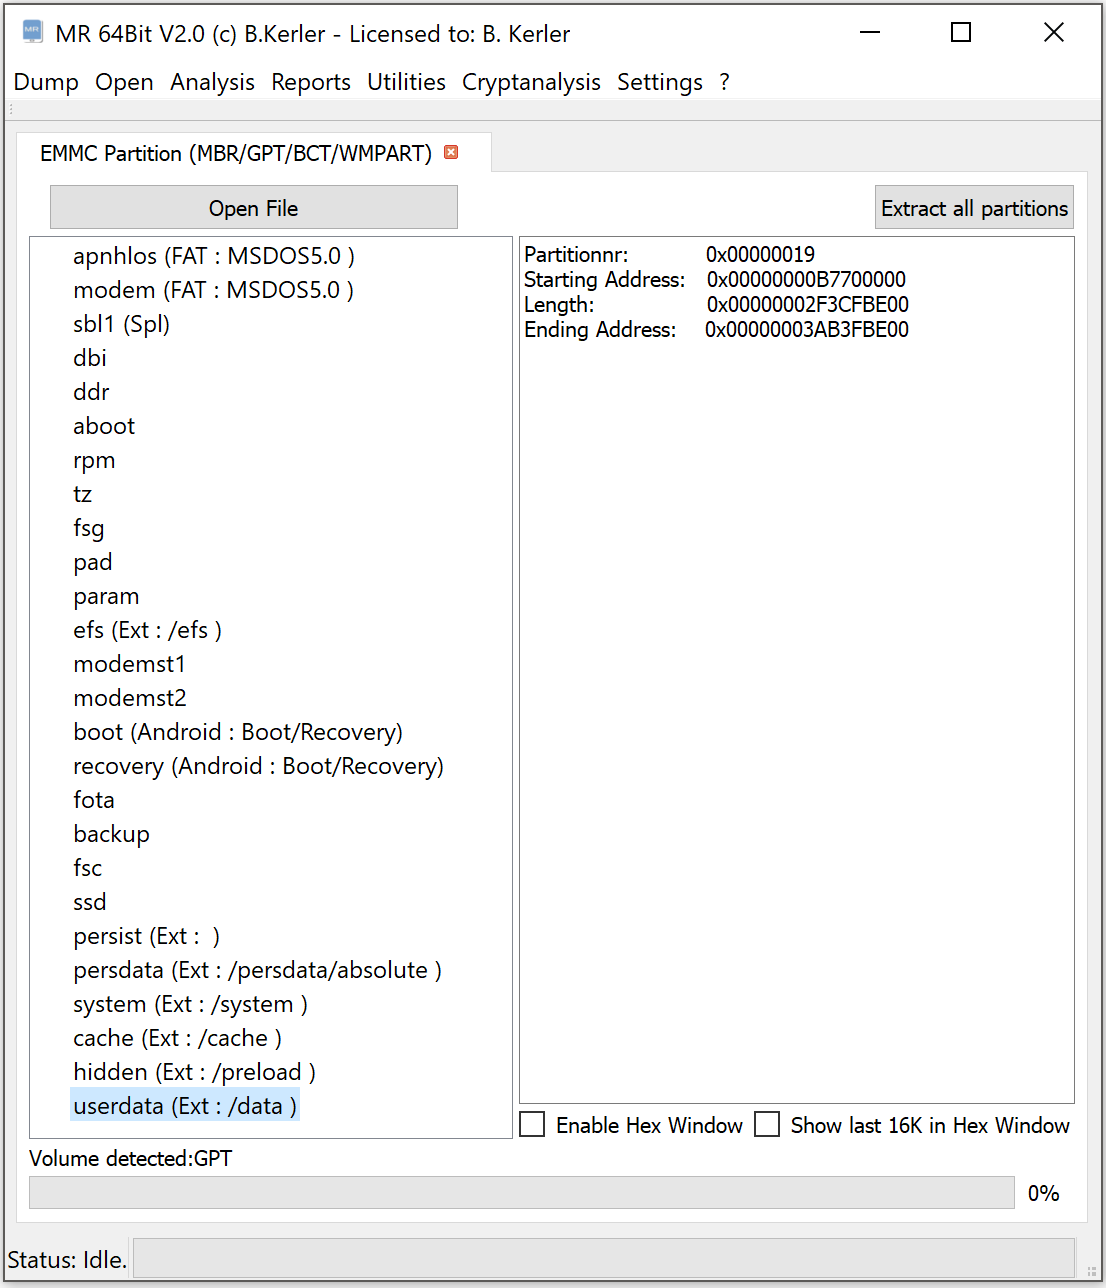Click Length value 0x00000002F3CFBE00

(x=807, y=304)
